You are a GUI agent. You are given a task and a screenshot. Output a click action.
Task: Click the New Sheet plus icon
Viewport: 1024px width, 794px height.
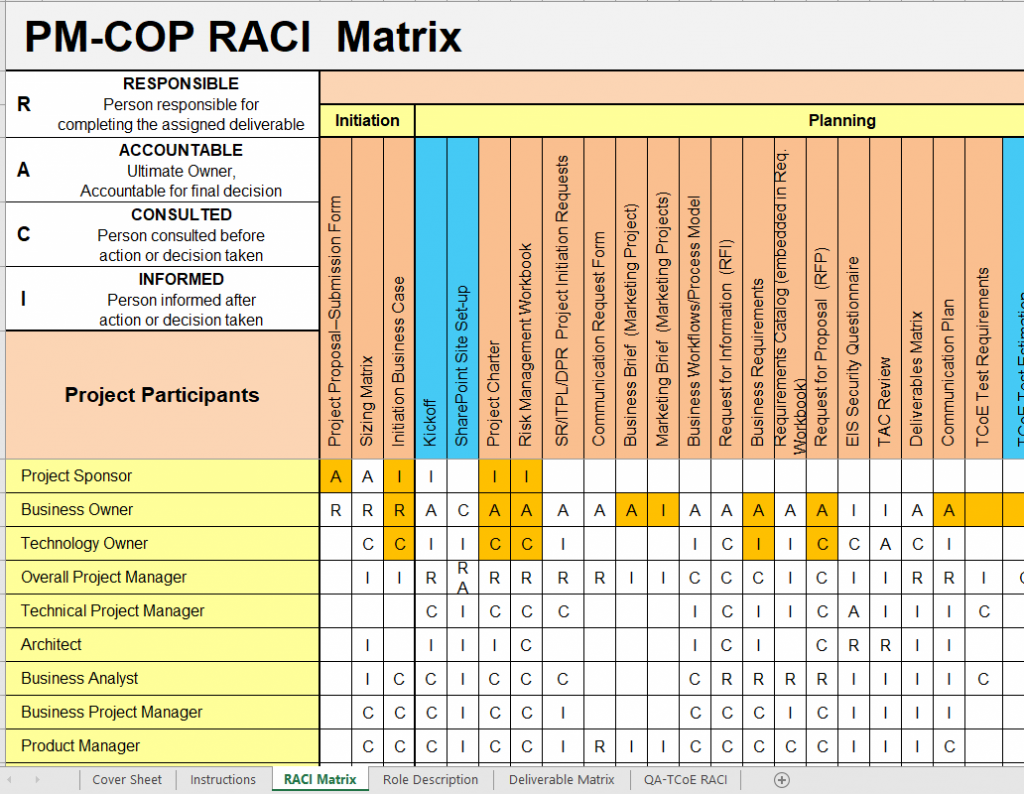tap(783, 779)
